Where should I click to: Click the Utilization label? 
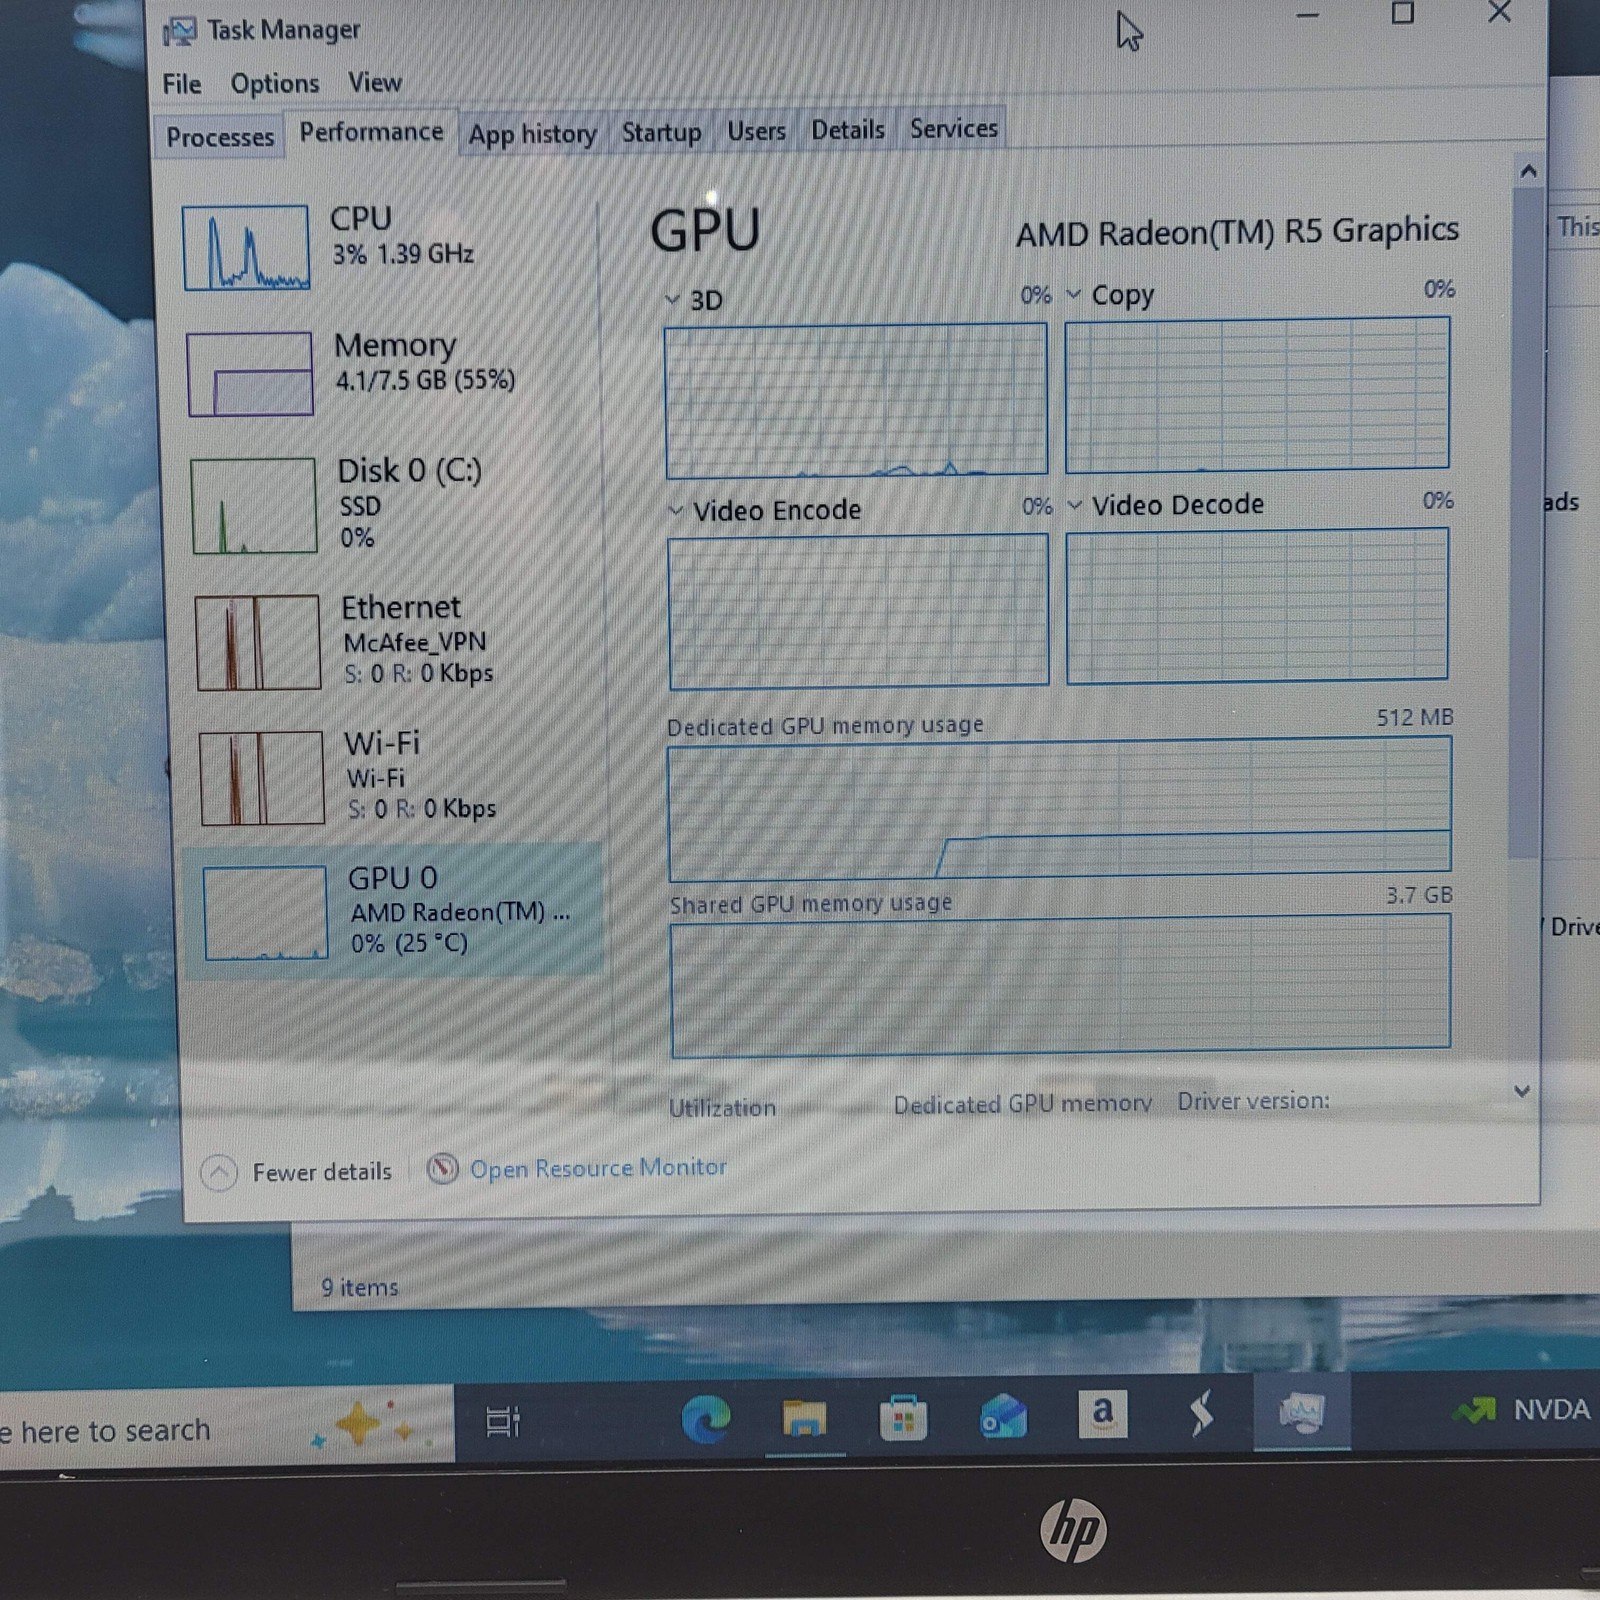coord(722,1108)
